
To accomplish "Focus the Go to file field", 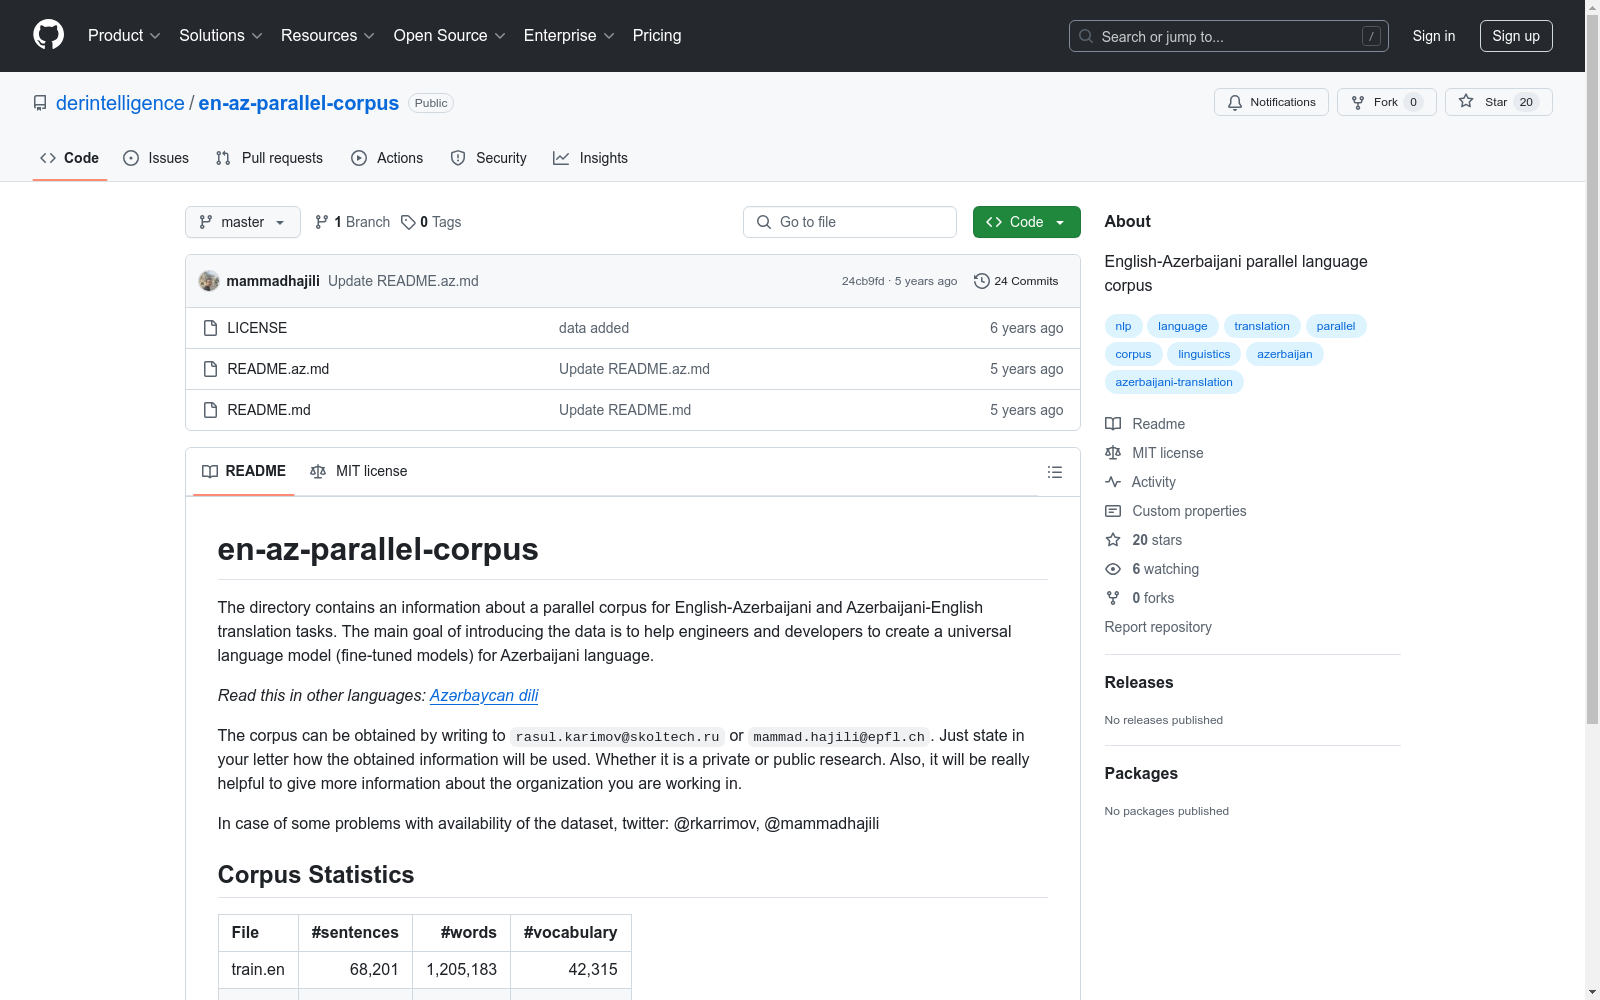I will [850, 222].
